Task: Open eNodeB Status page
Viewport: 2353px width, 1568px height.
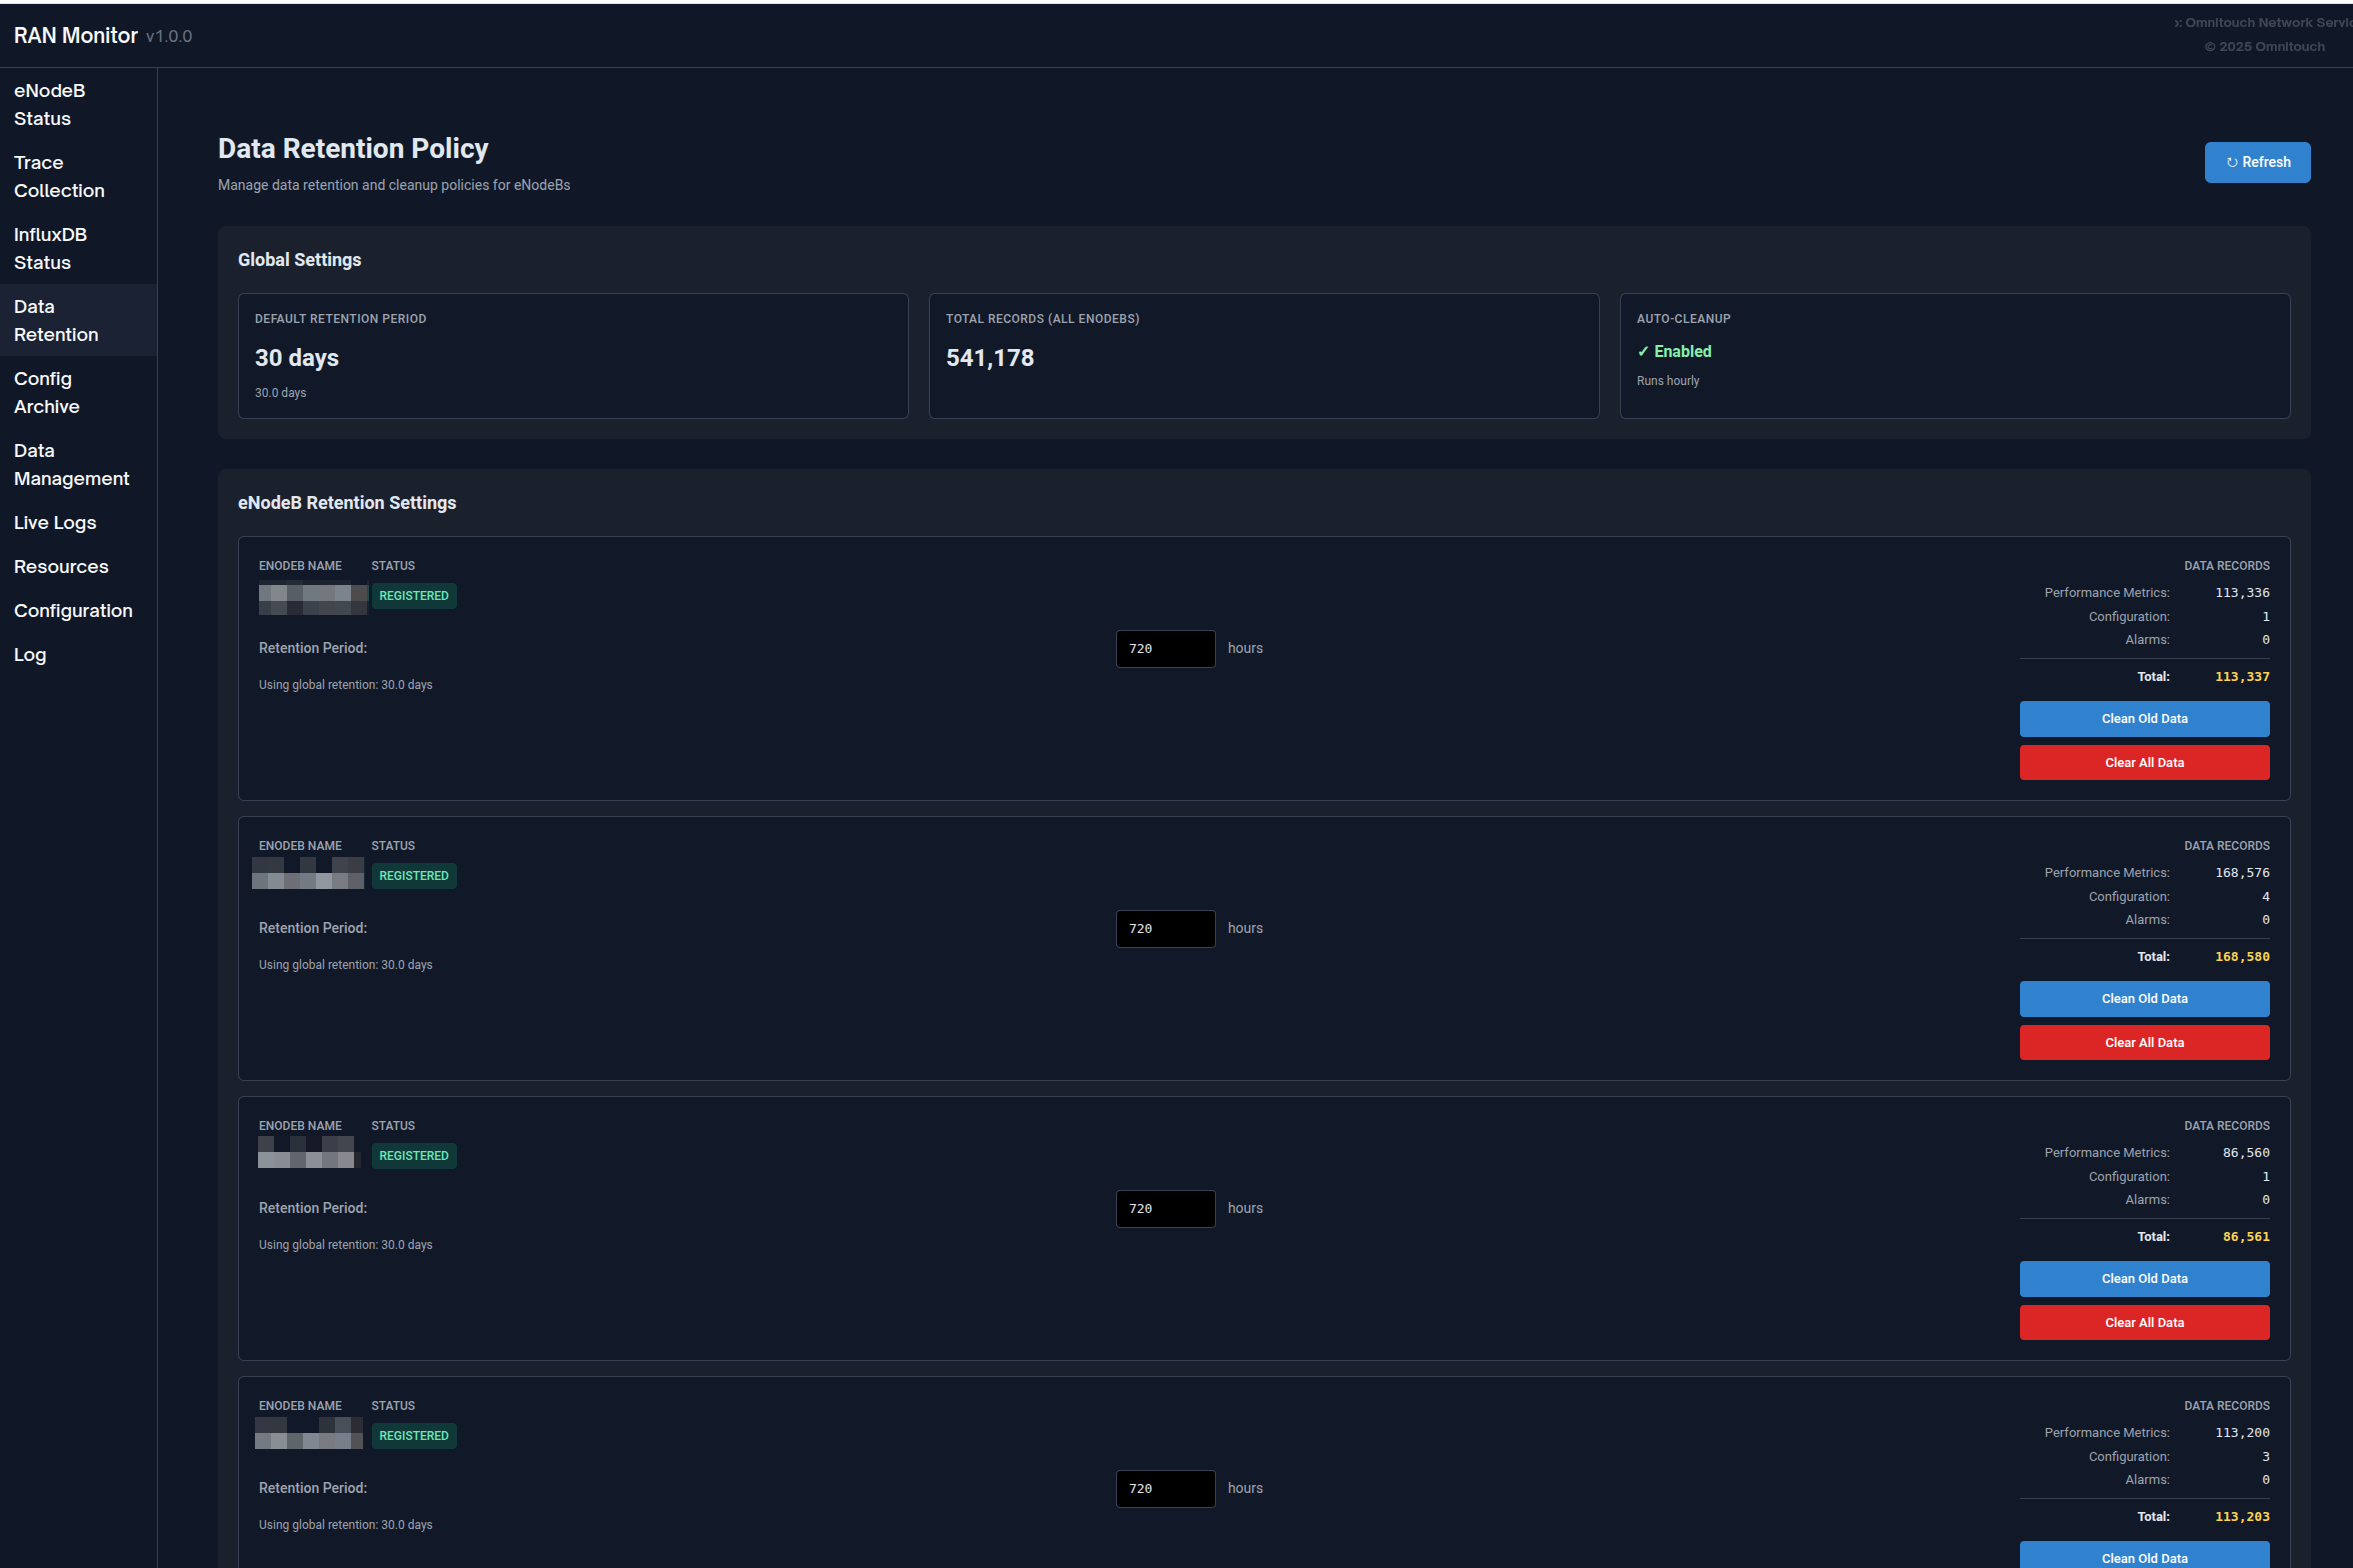Action: click(50, 104)
